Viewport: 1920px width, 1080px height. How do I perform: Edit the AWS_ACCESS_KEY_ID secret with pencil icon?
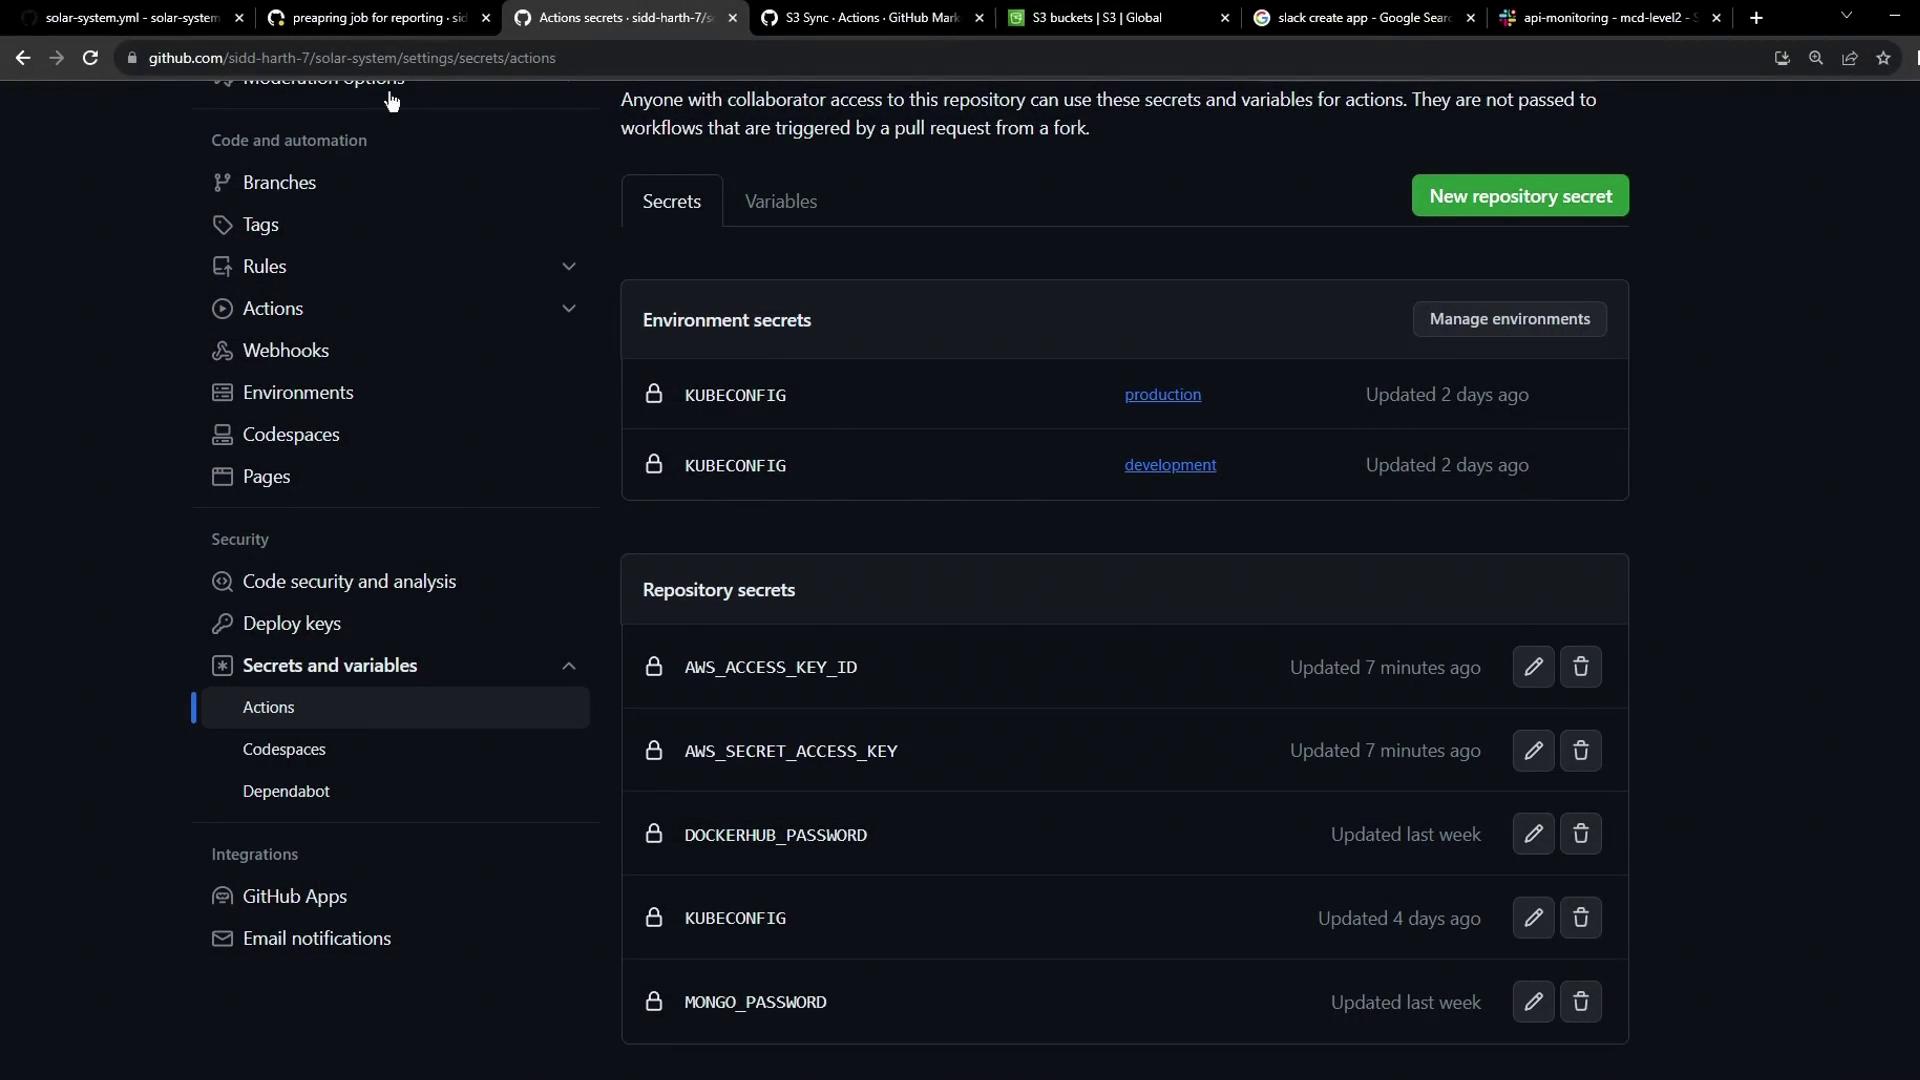click(x=1533, y=667)
